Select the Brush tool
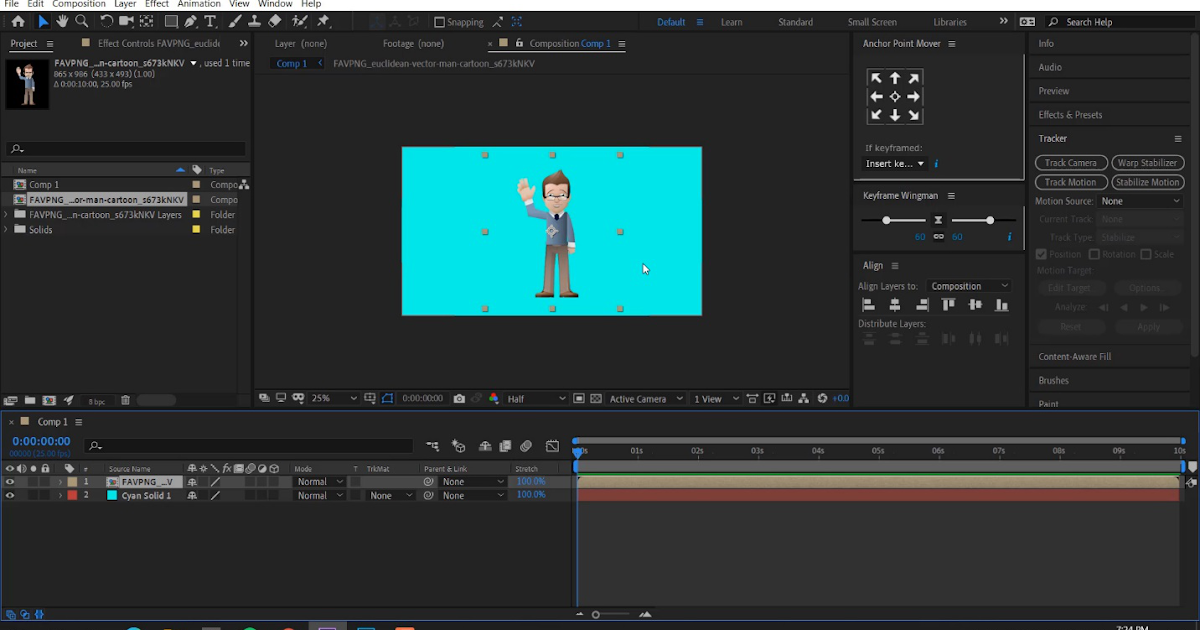 click(x=234, y=21)
